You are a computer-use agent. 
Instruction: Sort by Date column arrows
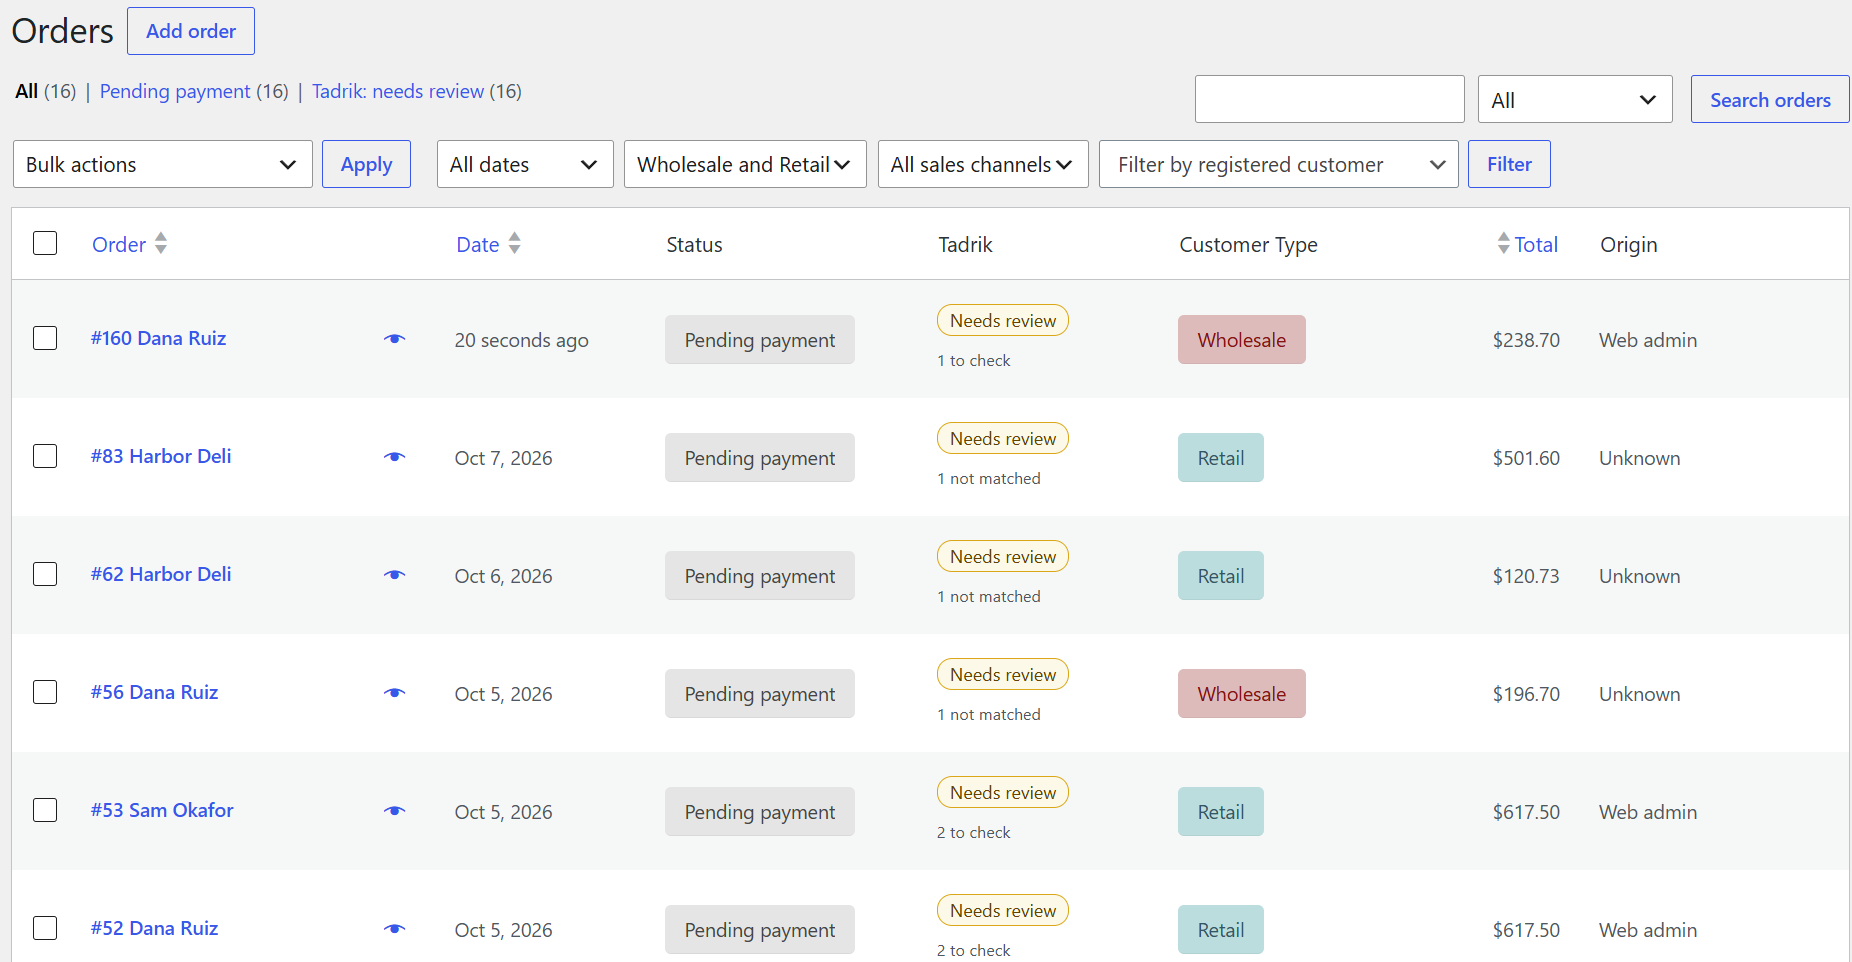pyautogui.click(x=514, y=243)
